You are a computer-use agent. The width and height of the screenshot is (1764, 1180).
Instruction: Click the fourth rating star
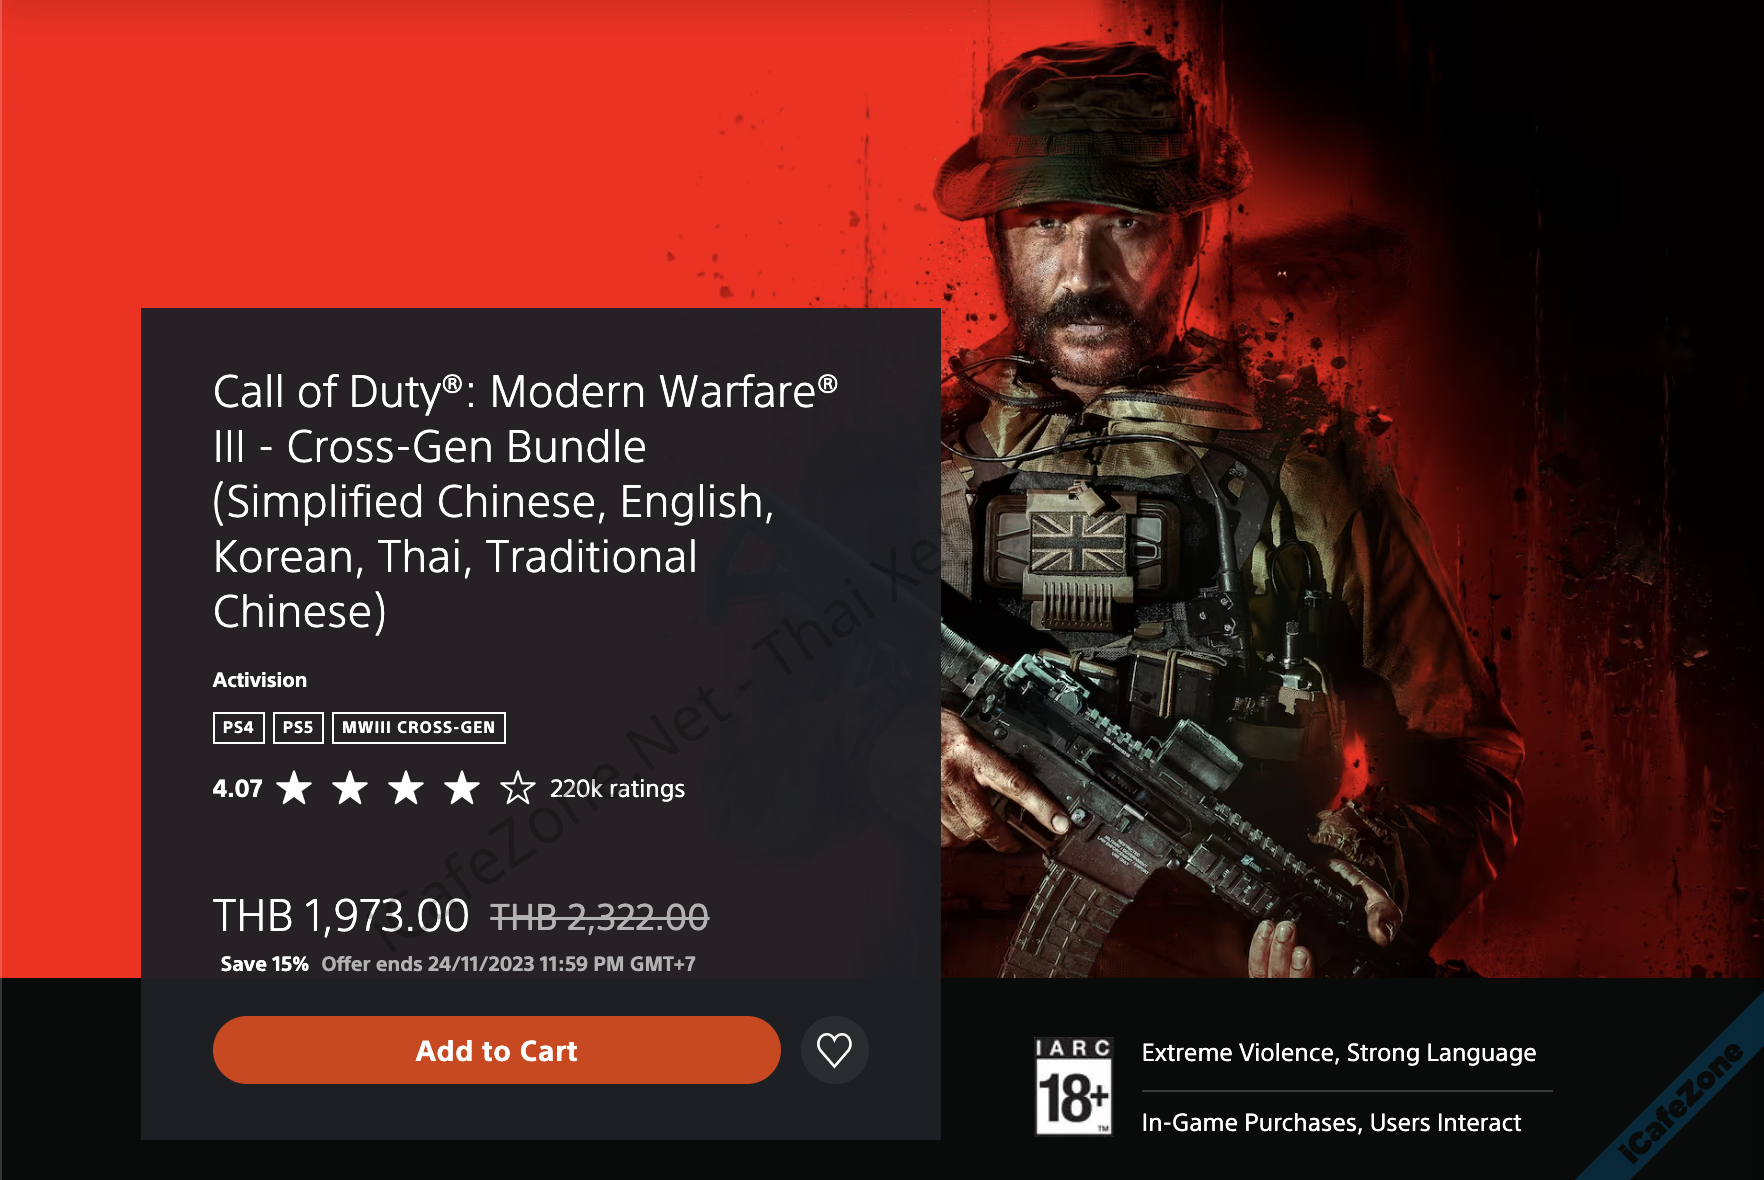coord(462,788)
